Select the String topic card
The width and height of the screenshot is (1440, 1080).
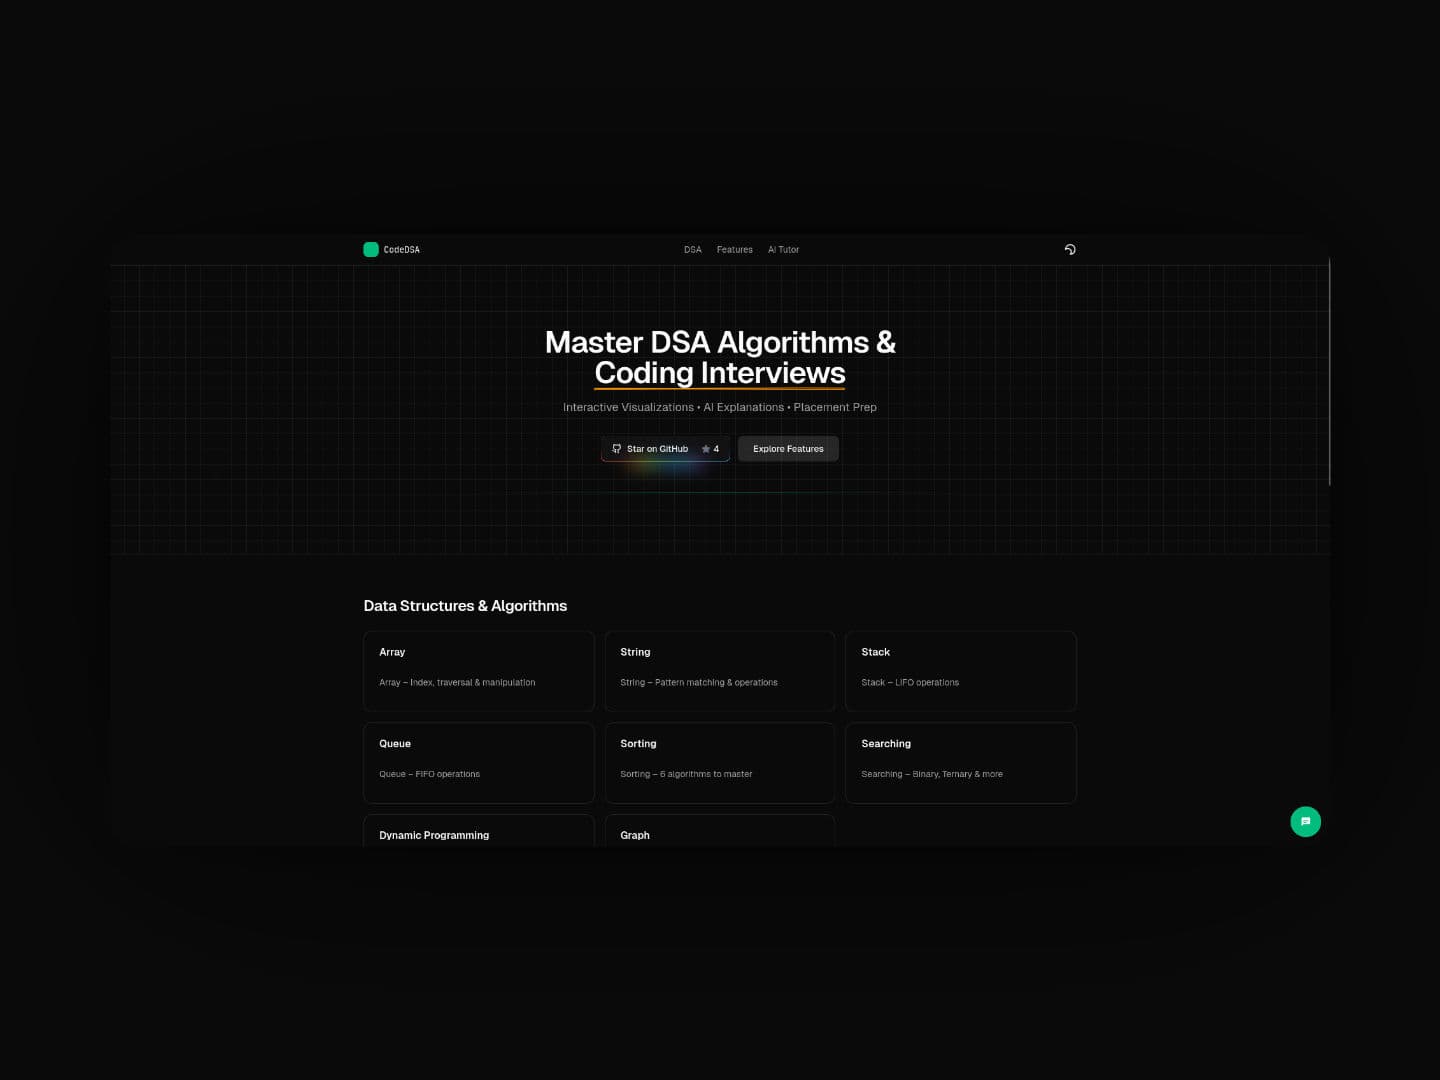coord(719,670)
